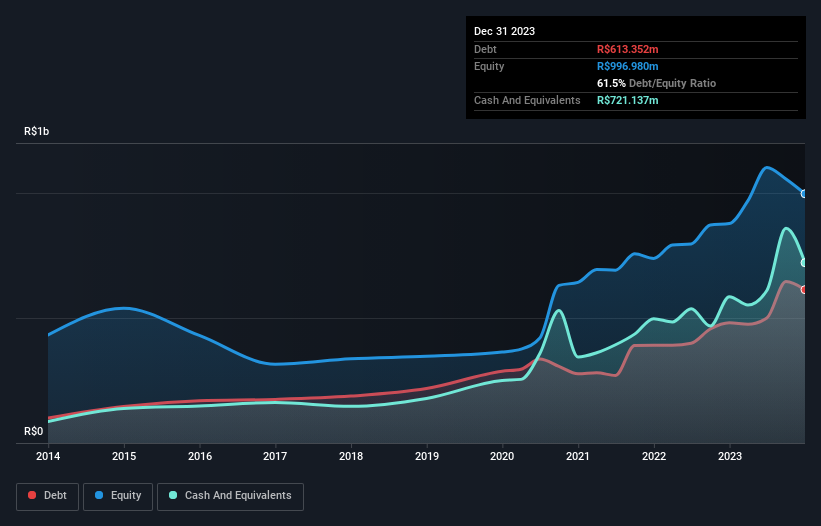
Task: Click the 61.5% Debt/Equity Ratio text
Action: pyautogui.click(x=656, y=83)
